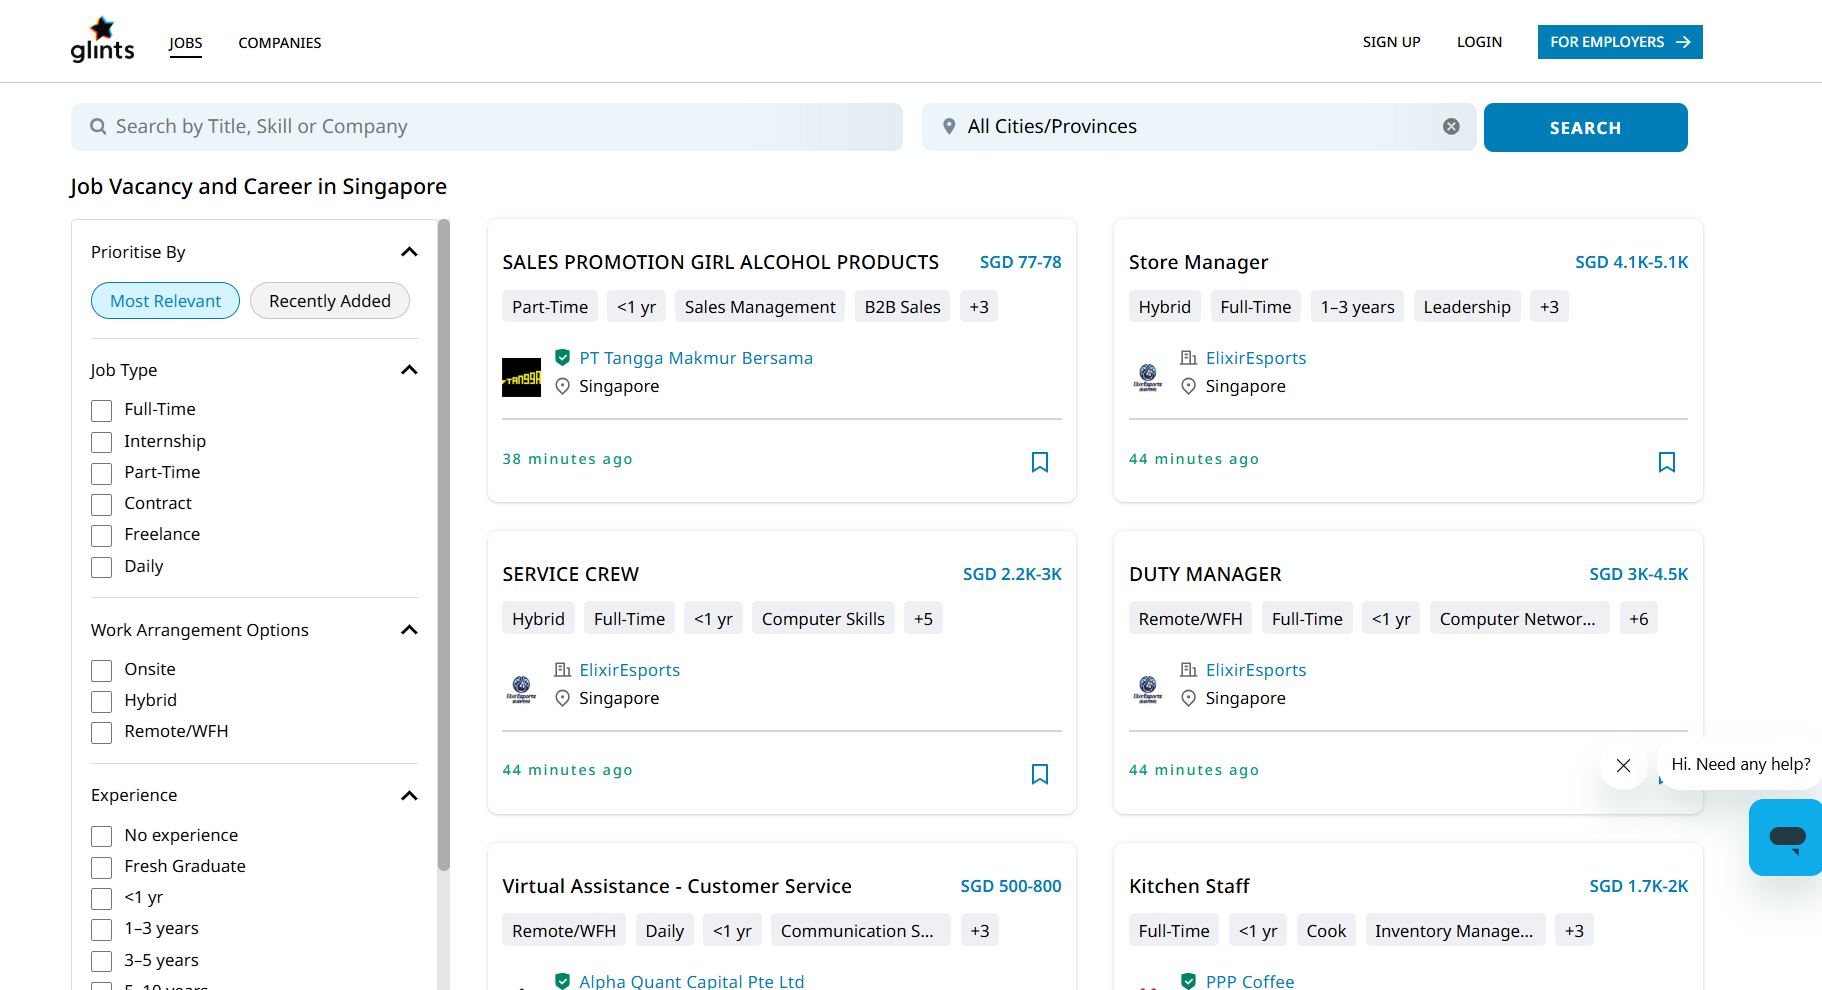The width and height of the screenshot is (1822, 990).
Task: Check the Full-Time job type
Action: [x=101, y=410]
